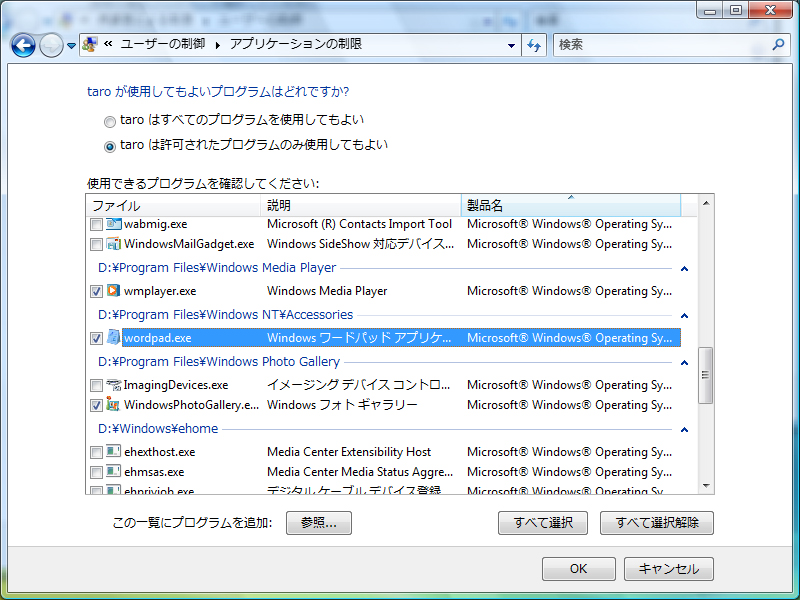Check the WindowsMailGadget.exe checkbox

coord(96,244)
